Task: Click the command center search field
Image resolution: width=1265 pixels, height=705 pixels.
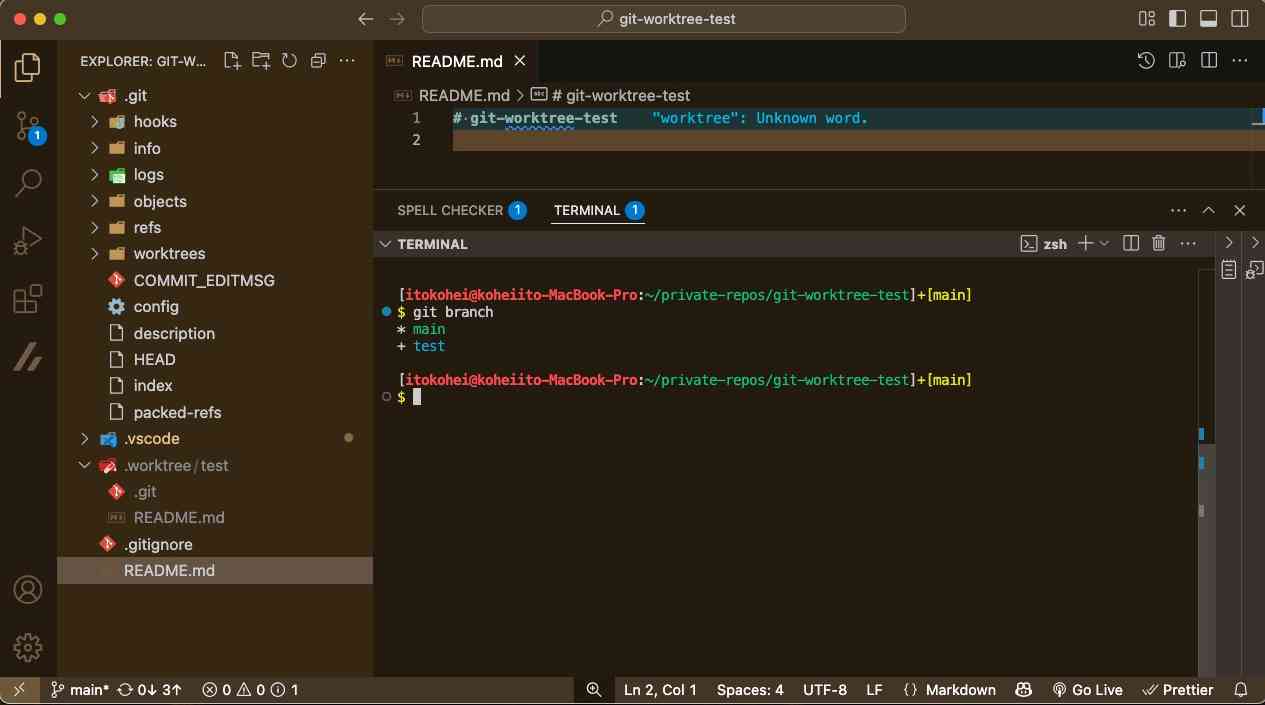Action: 663,19
